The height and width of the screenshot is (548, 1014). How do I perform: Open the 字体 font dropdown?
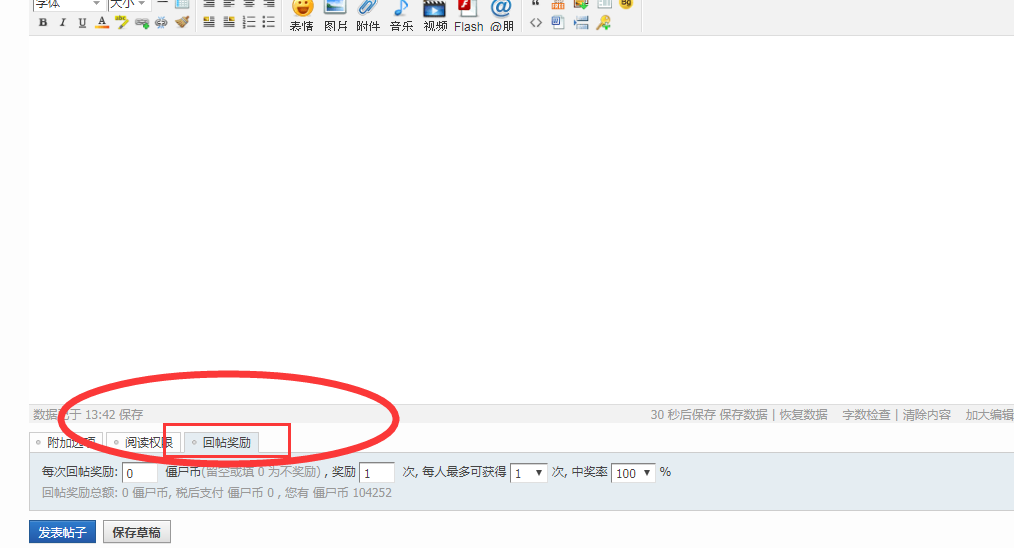(x=67, y=5)
